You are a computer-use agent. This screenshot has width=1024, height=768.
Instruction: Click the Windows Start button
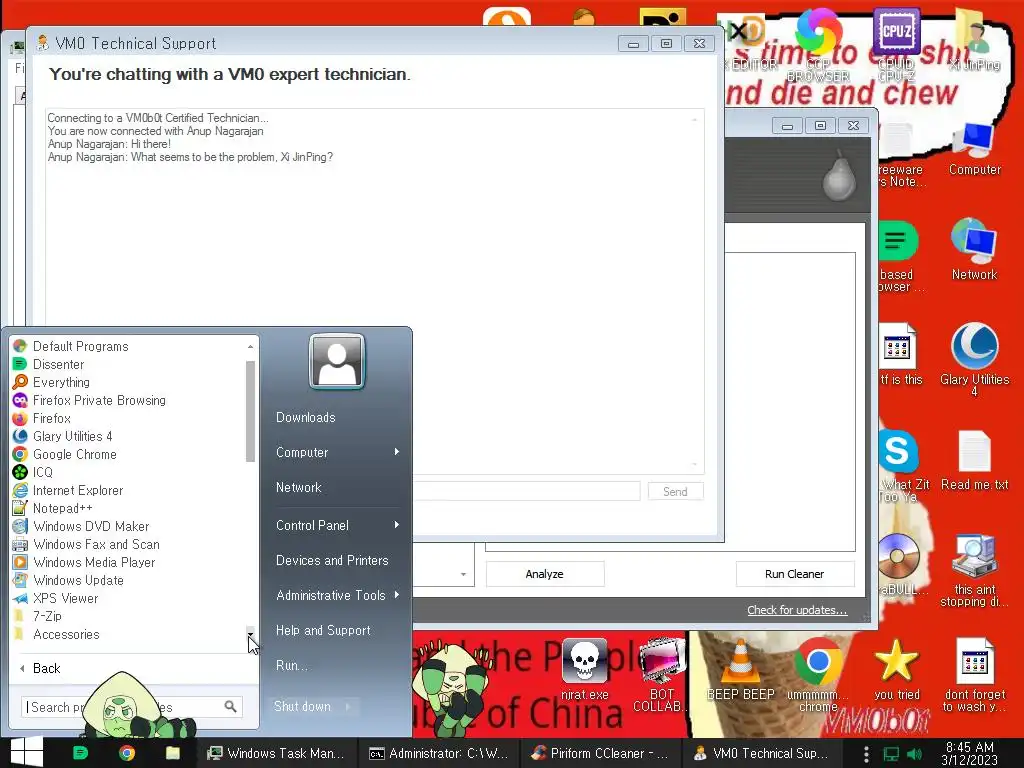27,753
